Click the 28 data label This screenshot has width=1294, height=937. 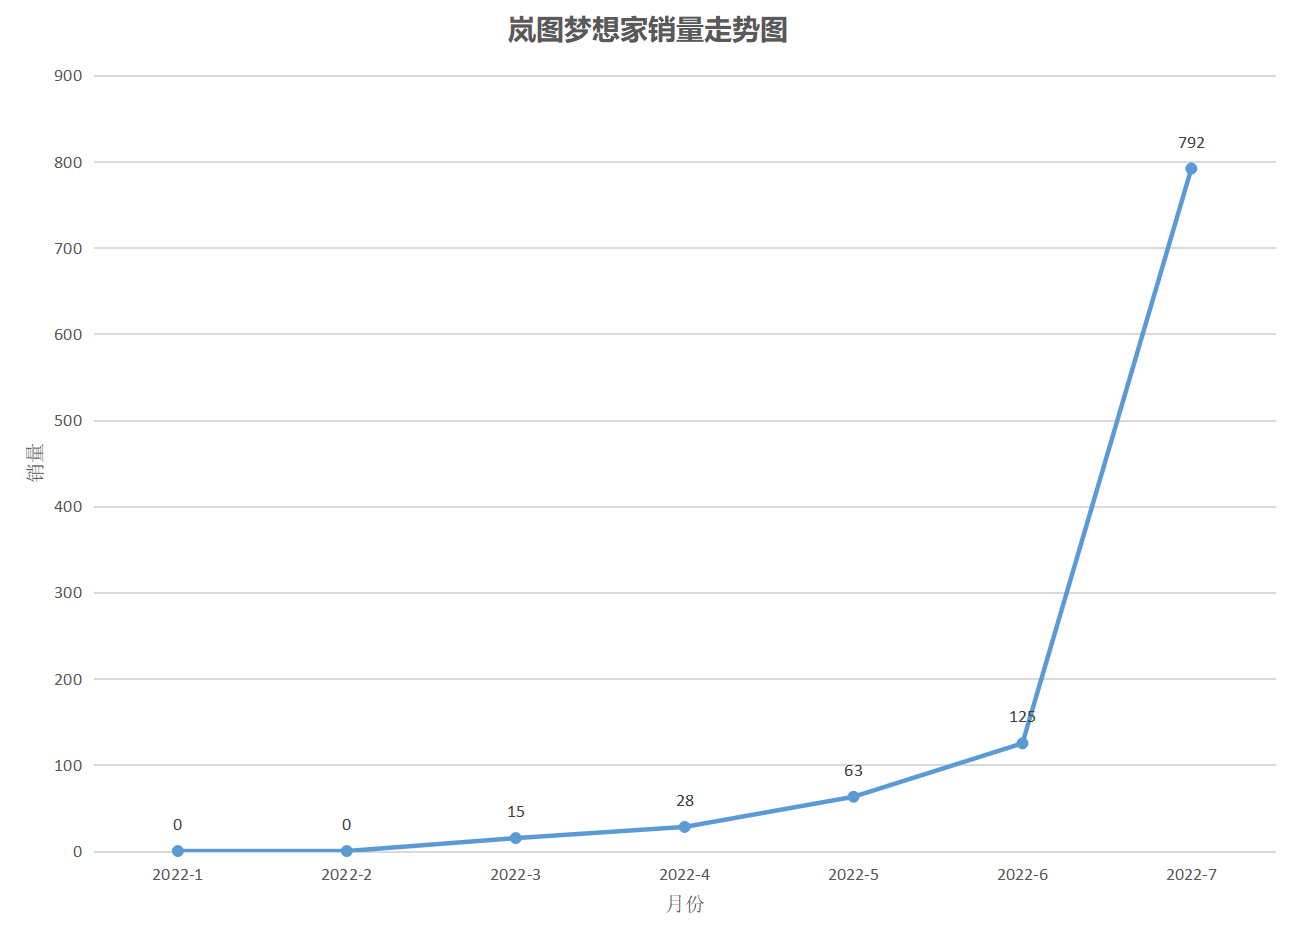[684, 801]
